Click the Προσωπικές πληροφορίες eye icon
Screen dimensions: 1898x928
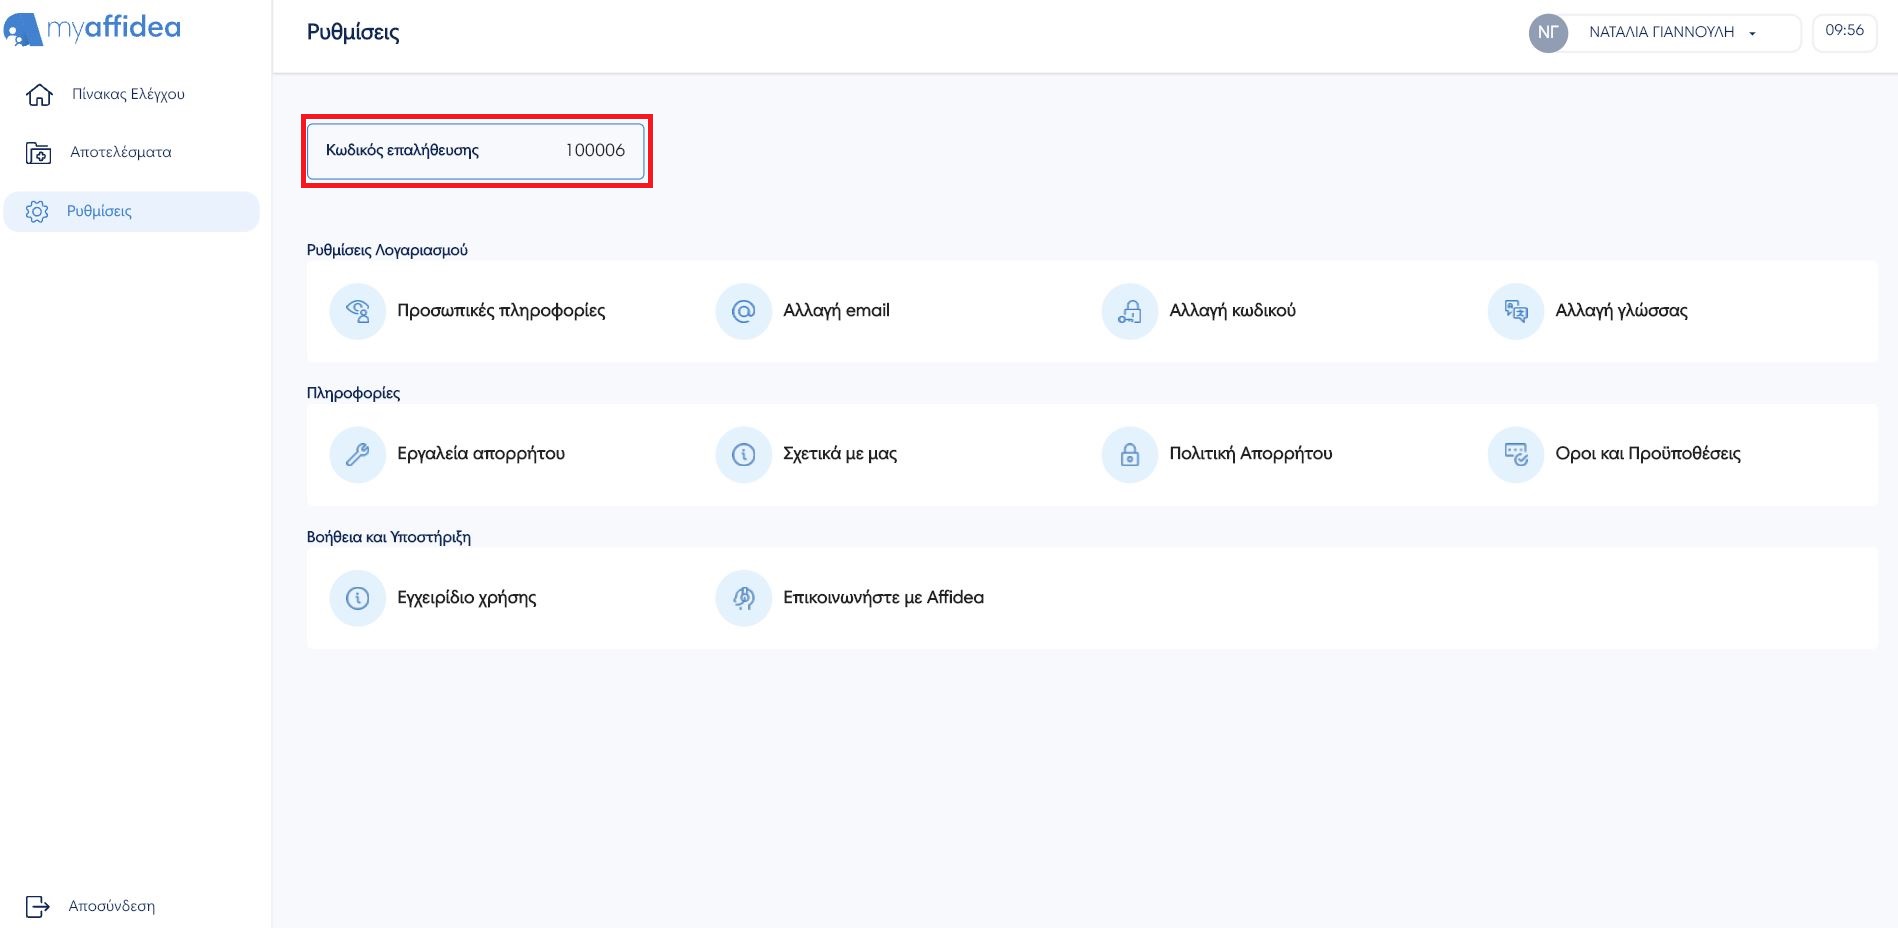(x=357, y=311)
